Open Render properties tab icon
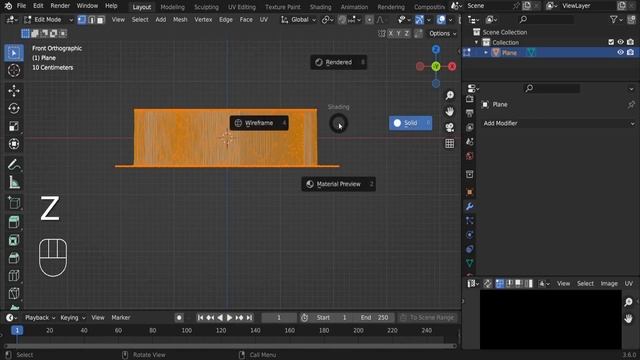The height and width of the screenshot is (360, 640). point(469,99)
